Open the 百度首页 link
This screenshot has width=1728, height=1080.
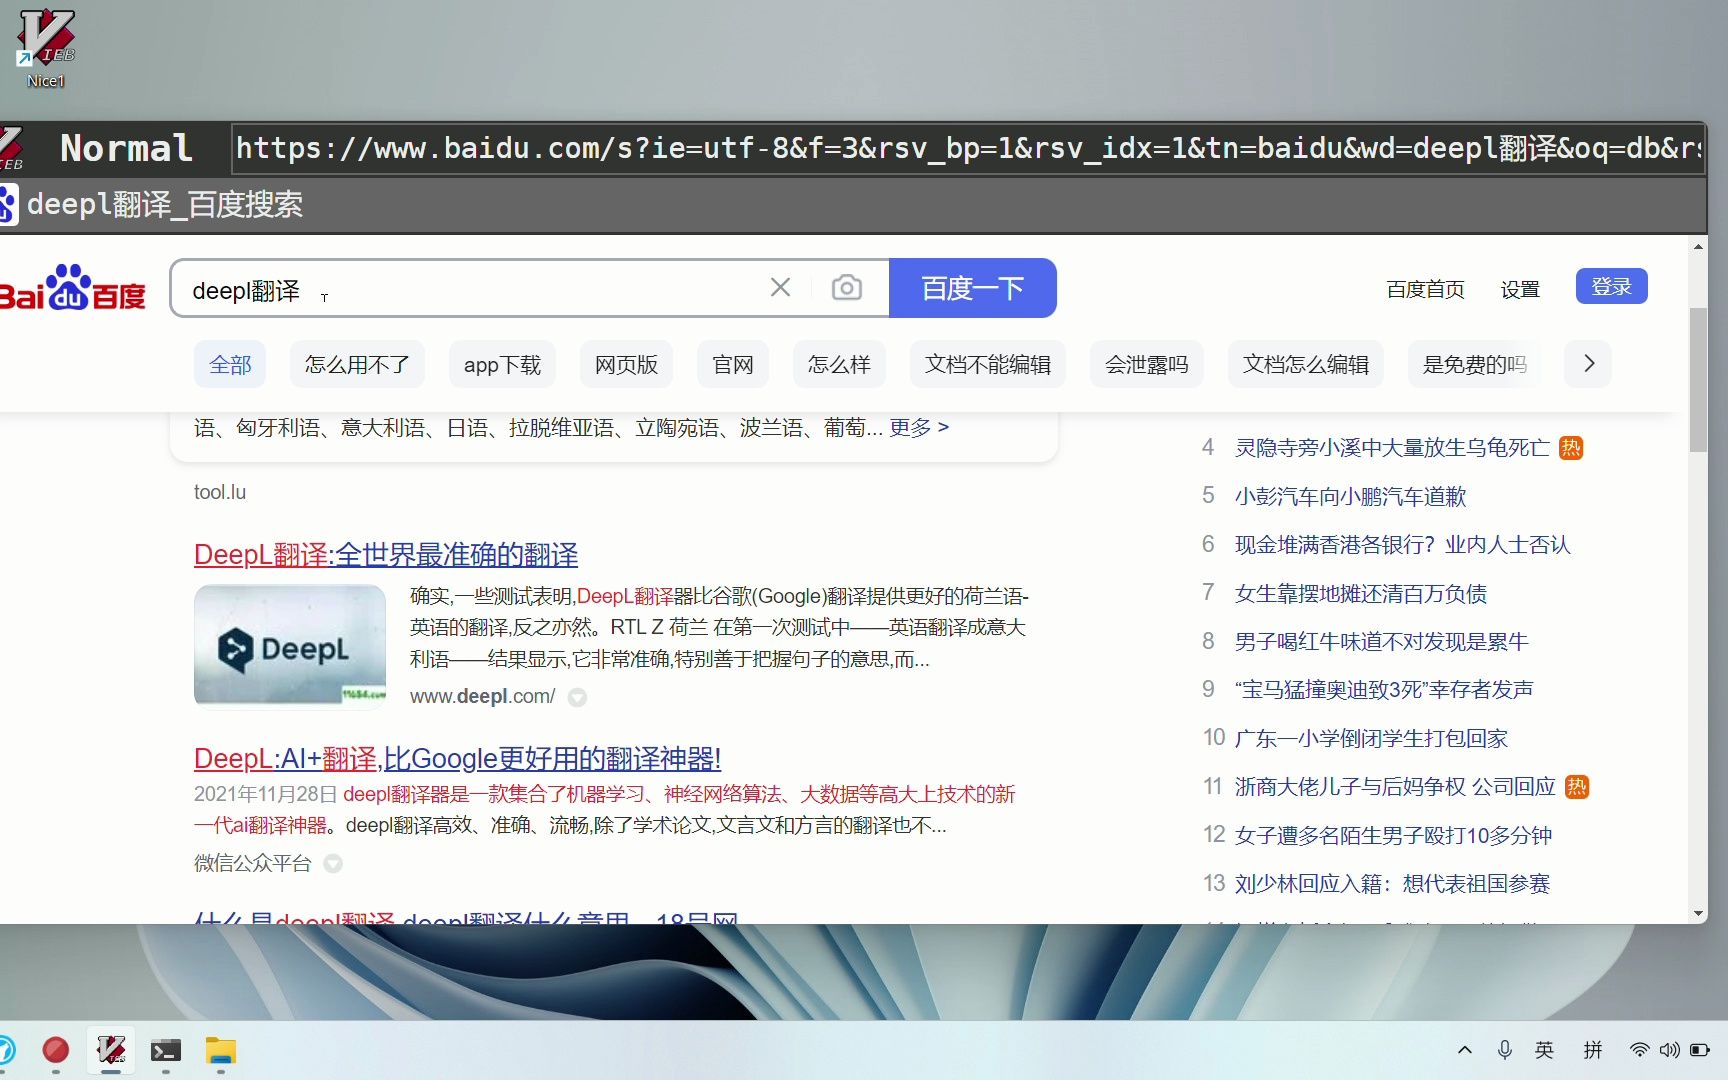click(x=1425, y=289)
